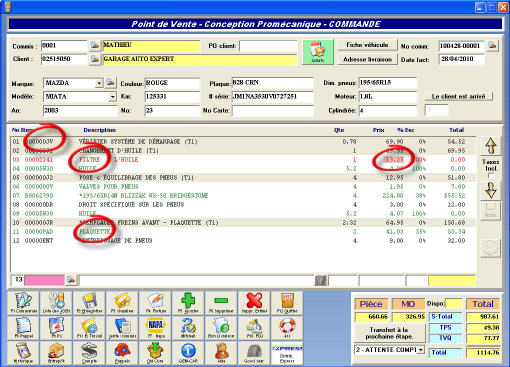The width and height of the screenshot is (510, 367).
Task: Click the Adresse livraison button
Action: 367,59
